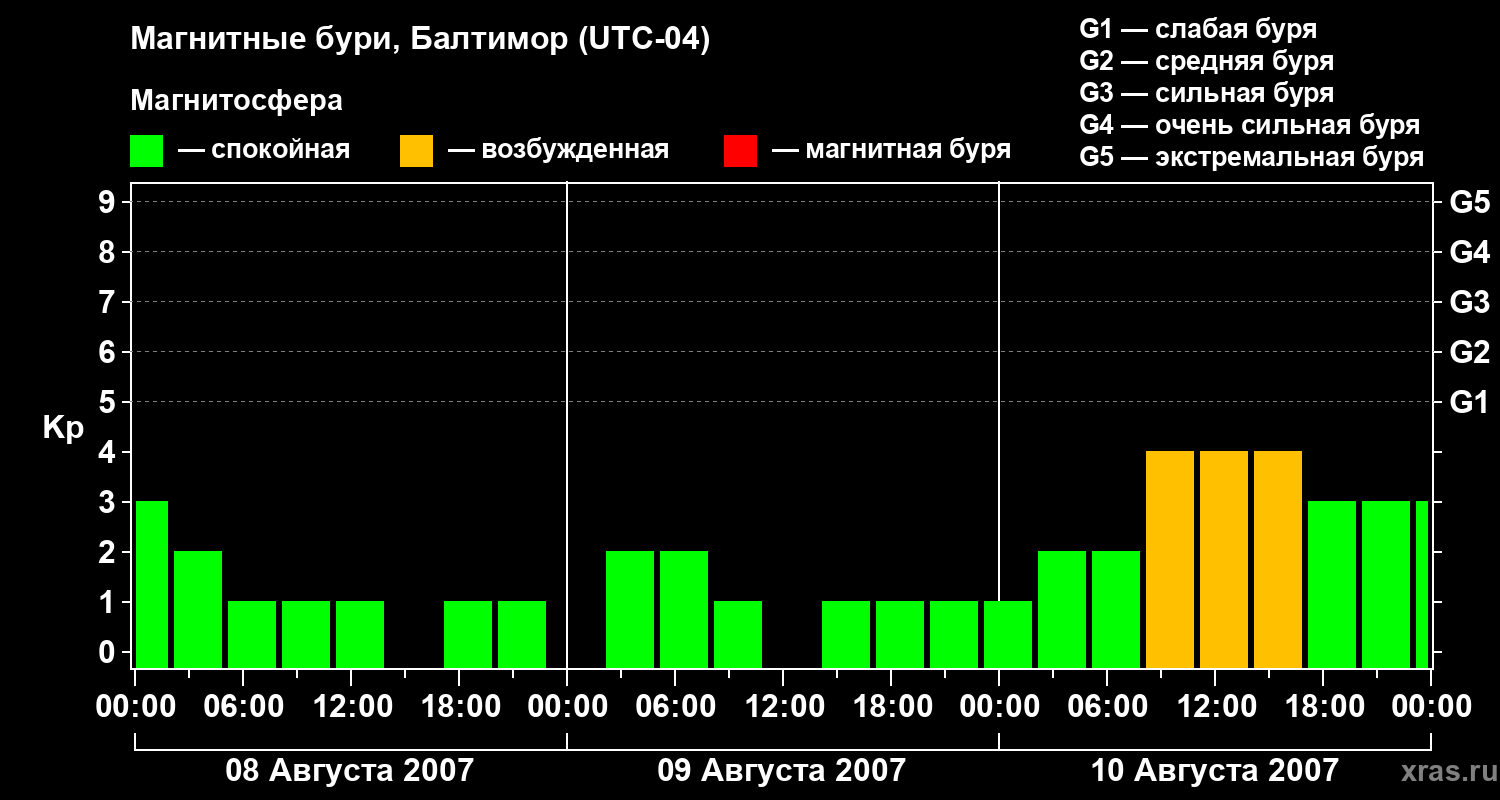Click the right-axis storm level label G2
The width and height of the screenshot is (1500, 800).
[1469, 352]
